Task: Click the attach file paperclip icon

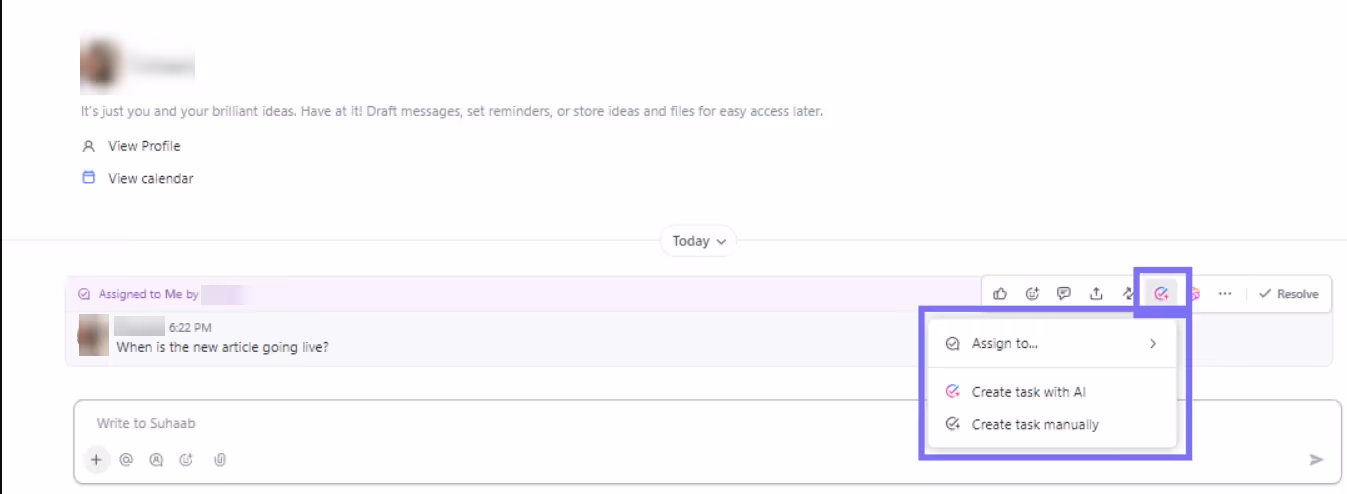Action: point(220,460)
